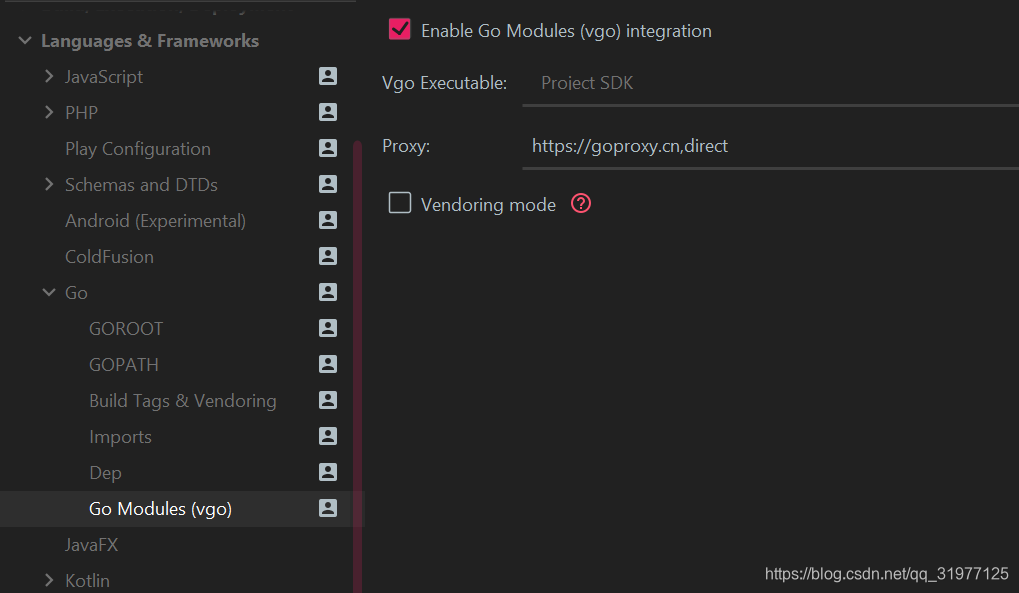Open the GOPATH settings page
The width and height of the screenshot is (1019, 593).
point(123,365)
